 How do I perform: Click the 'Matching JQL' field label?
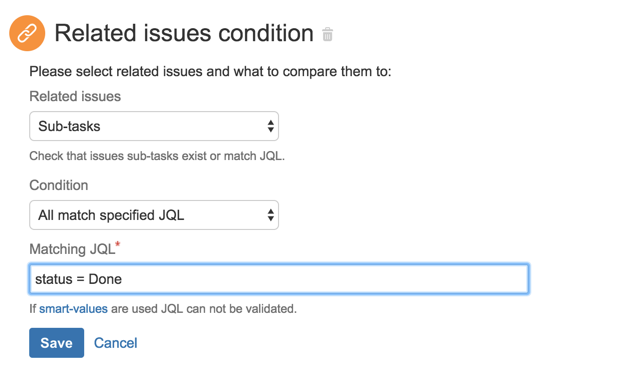point(72,249)
